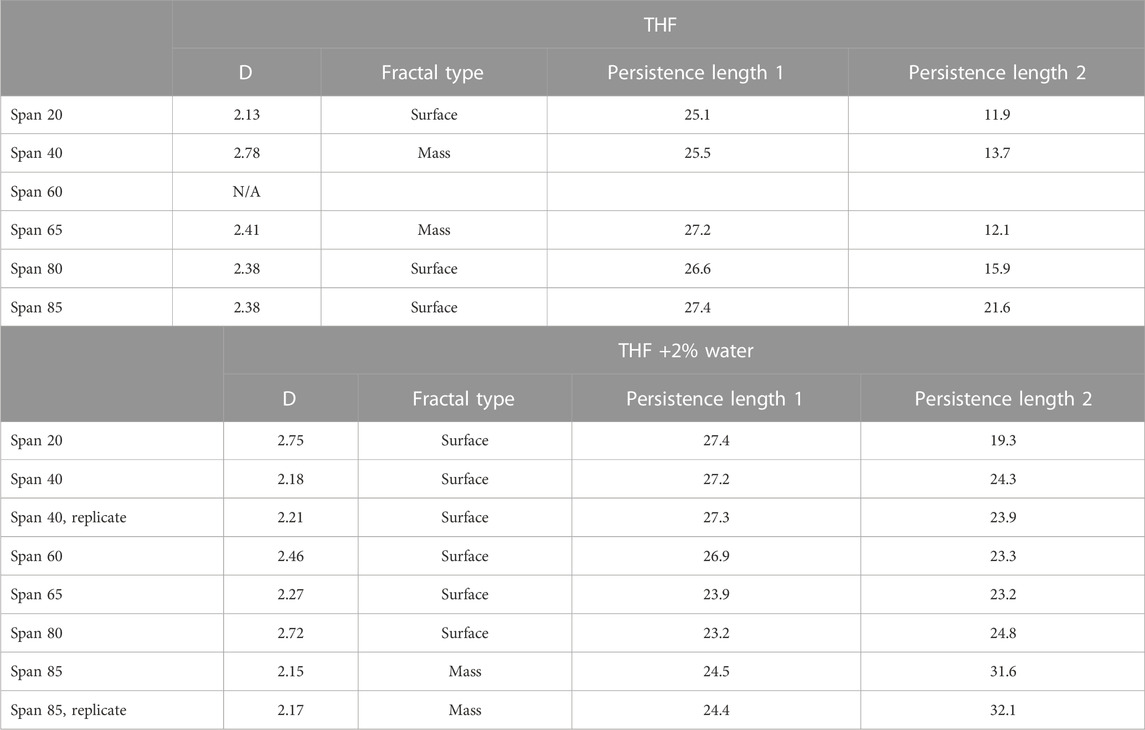Screen dimensions: 1145x730
Task: Click the 31.6 persistence length cell
Action: click(1003, 672)
